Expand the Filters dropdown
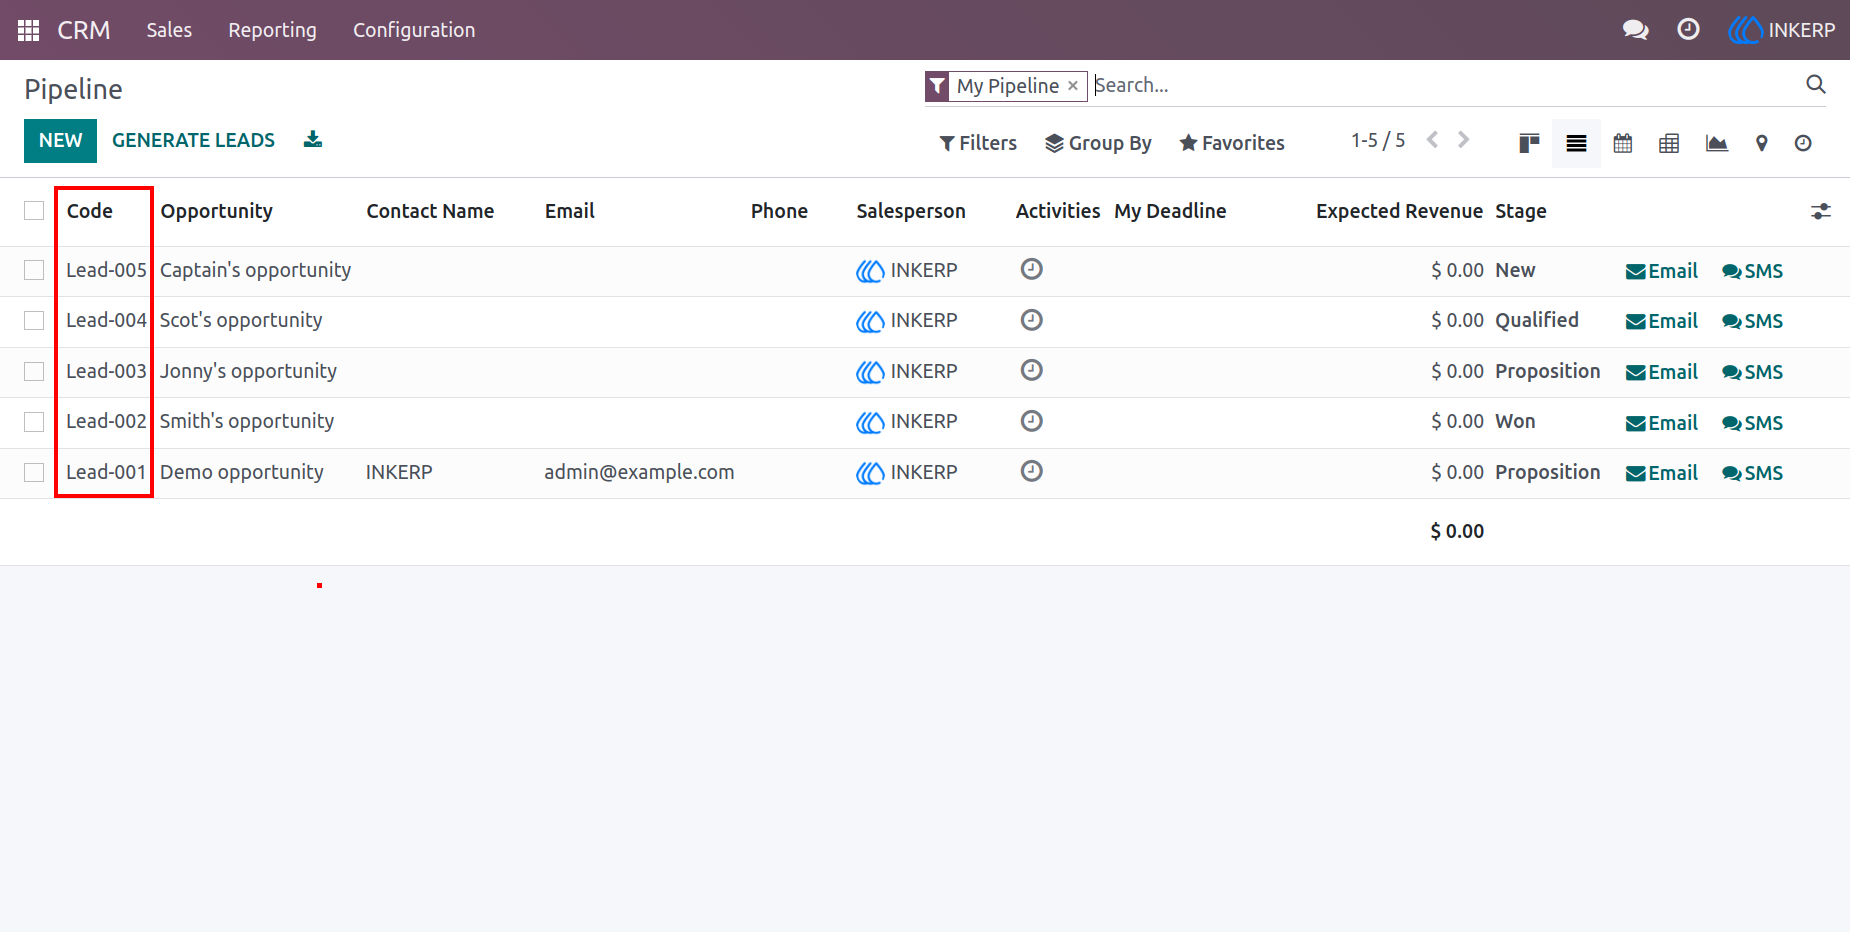This screenshot has width=1850, height=932. click(x=978, y=143)
